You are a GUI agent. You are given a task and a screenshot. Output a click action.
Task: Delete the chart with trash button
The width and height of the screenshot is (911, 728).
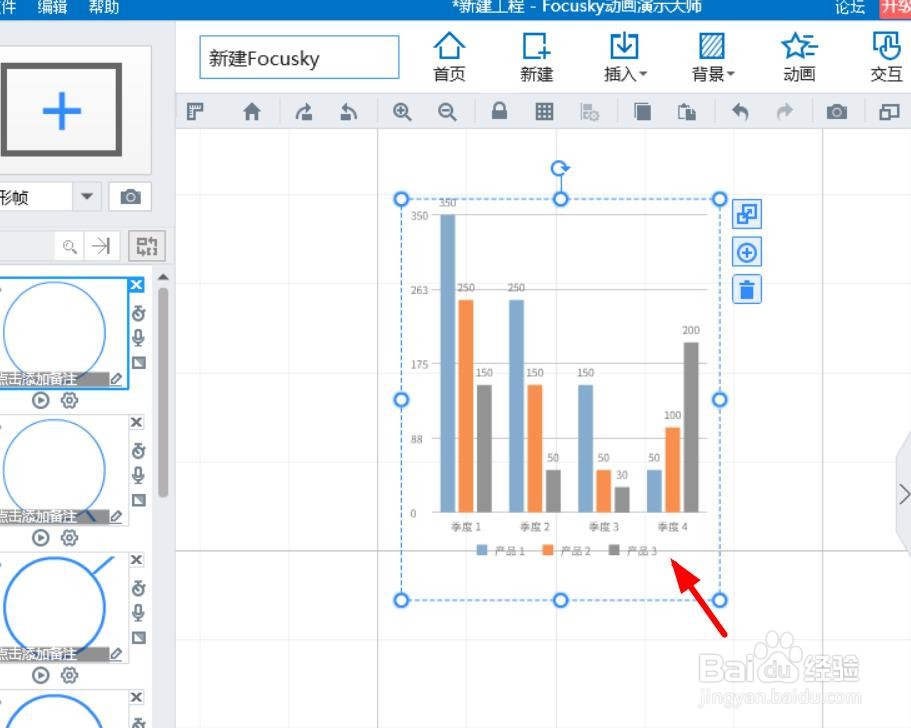point(747,289)
